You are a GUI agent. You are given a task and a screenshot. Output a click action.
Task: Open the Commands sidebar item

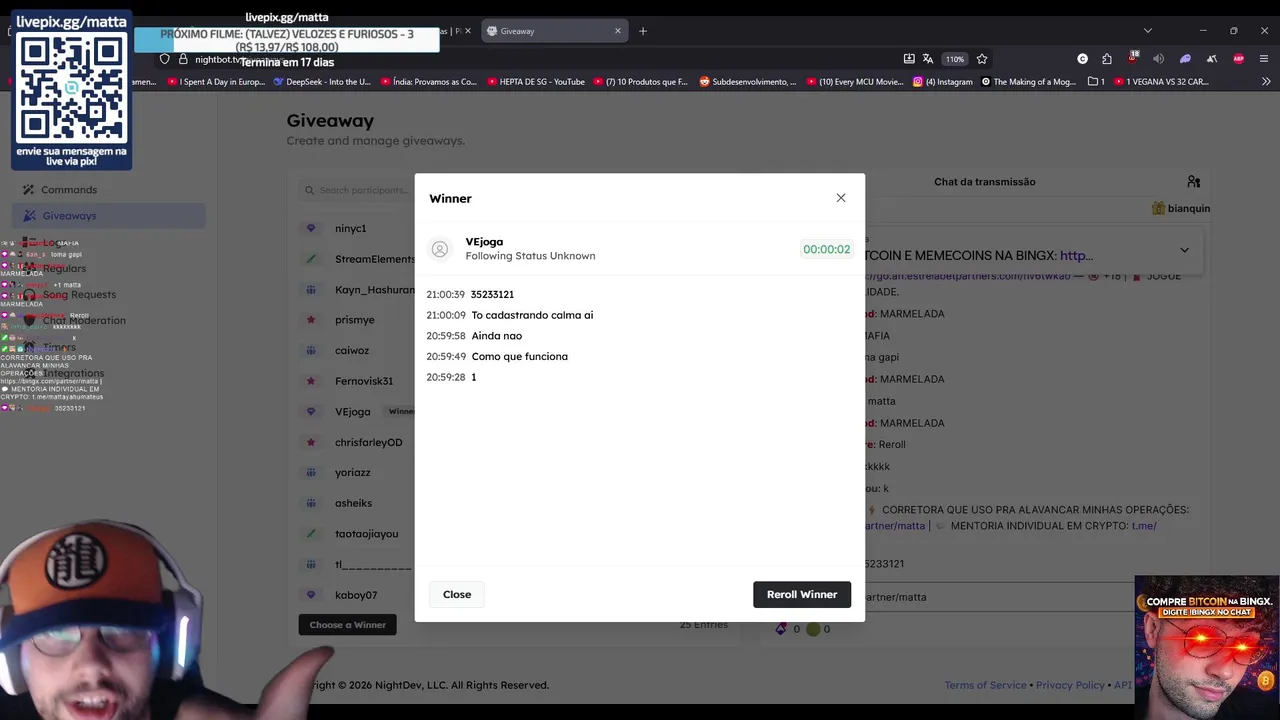click(x=69, y=190)
